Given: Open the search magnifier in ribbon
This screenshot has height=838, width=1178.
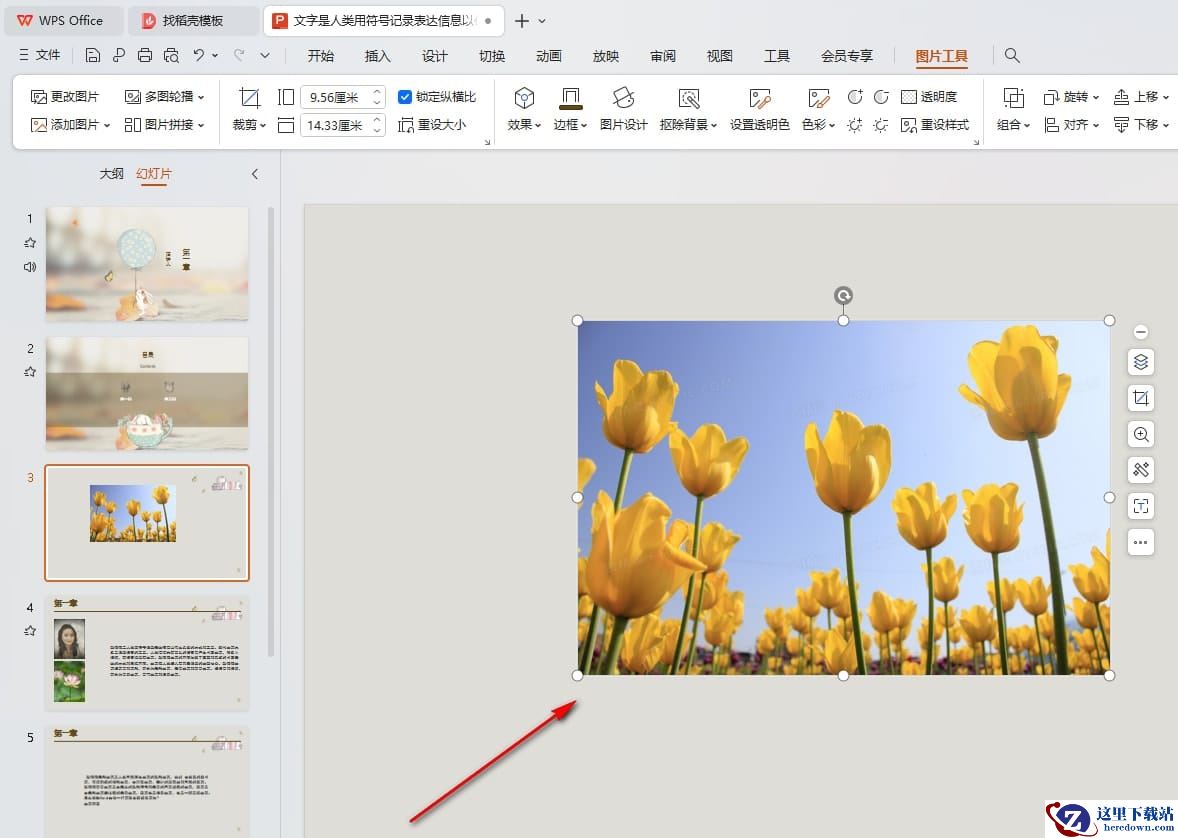Looking at the screenshot, I should click(x=1012, y=55).
